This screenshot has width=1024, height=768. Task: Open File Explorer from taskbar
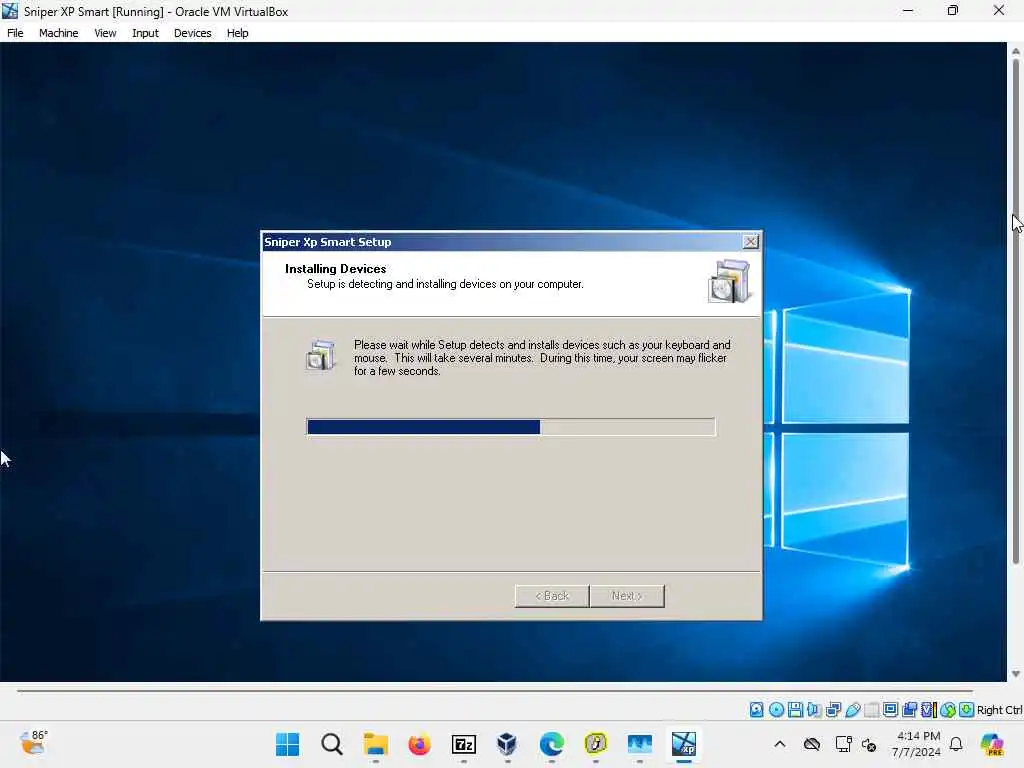[376, 744]
